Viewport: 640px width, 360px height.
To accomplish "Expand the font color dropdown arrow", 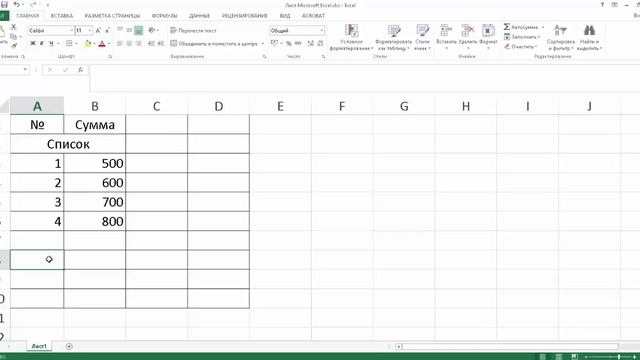I will [109, 43].
